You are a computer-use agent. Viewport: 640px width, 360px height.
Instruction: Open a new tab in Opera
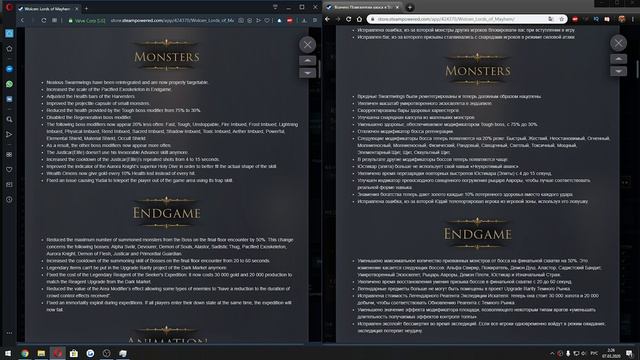click(x=87, y=8)
